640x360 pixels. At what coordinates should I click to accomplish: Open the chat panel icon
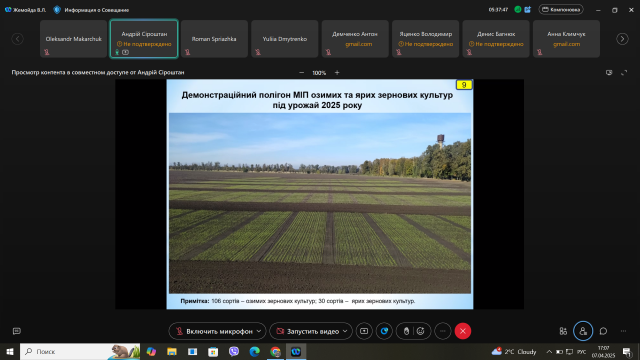click(x=603, y=331)
